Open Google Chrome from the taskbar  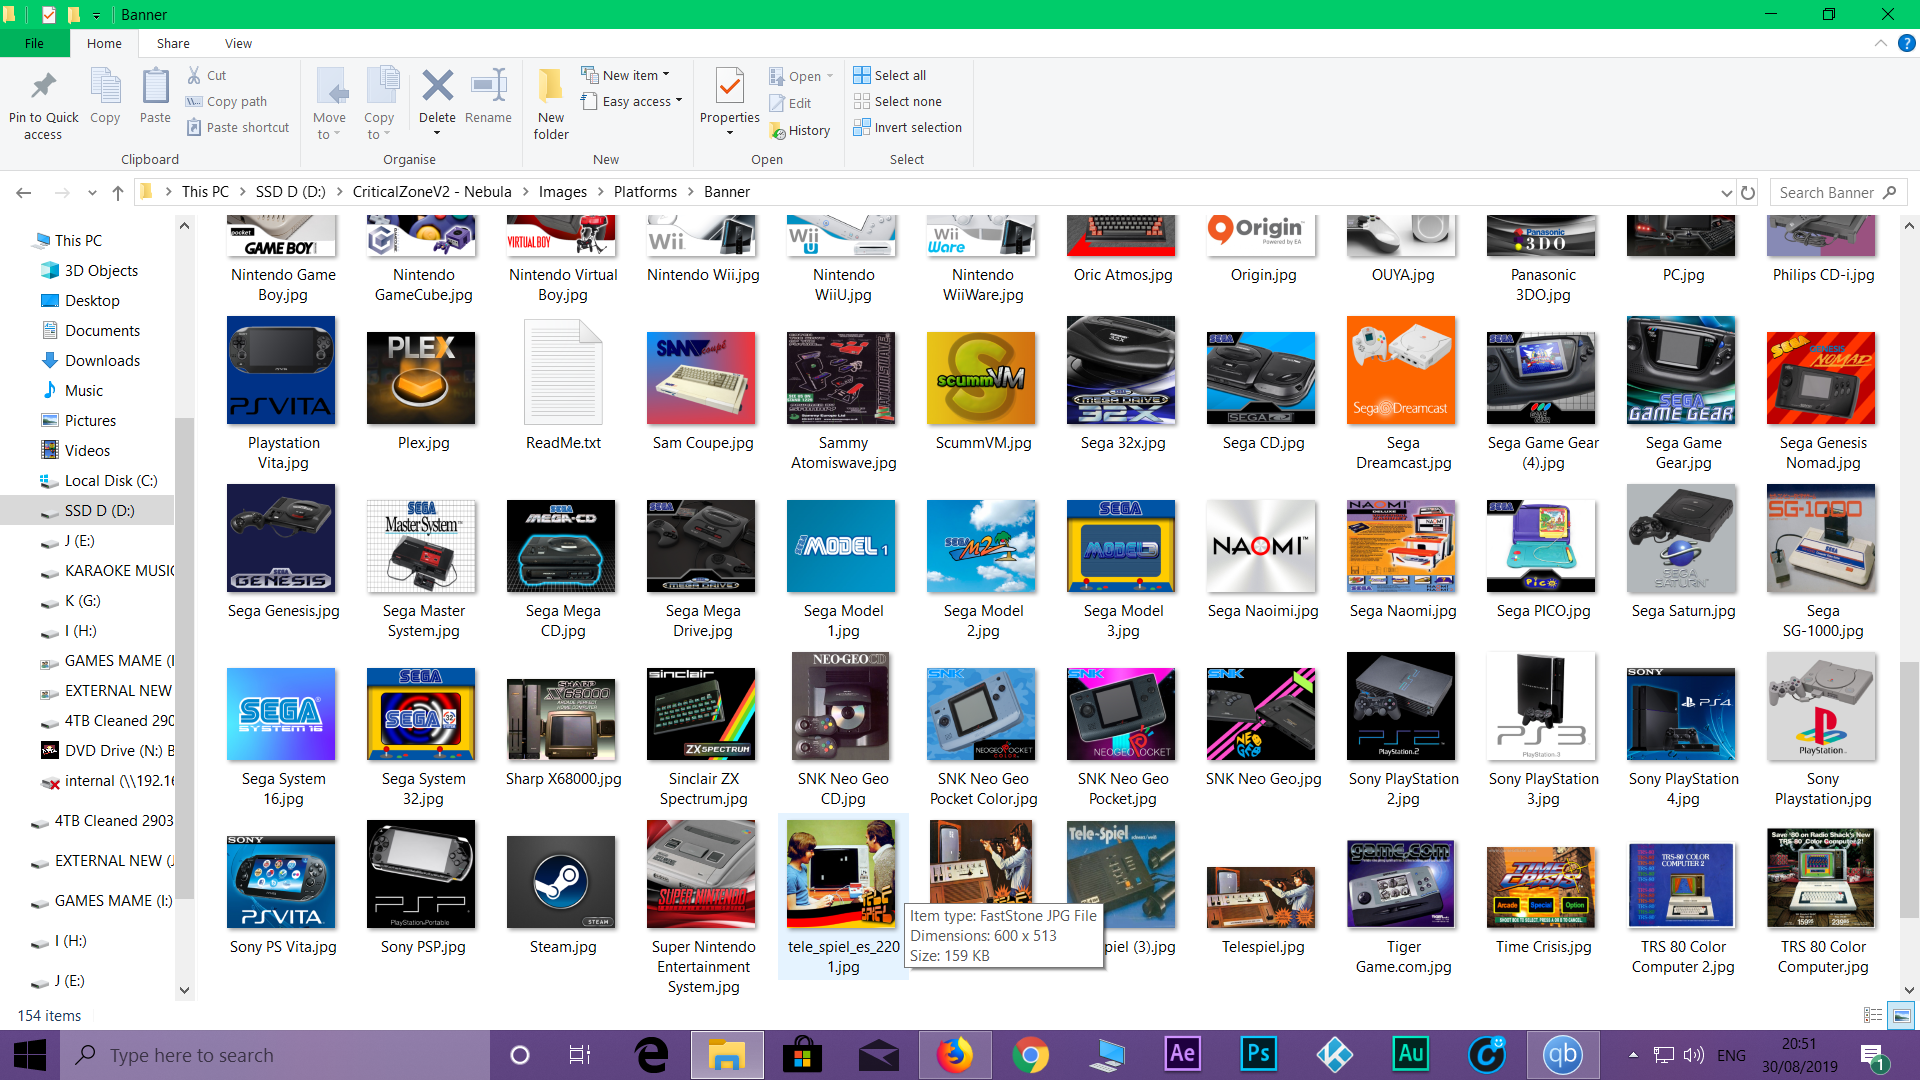pyautogui.click(x=1031, y=1055)
